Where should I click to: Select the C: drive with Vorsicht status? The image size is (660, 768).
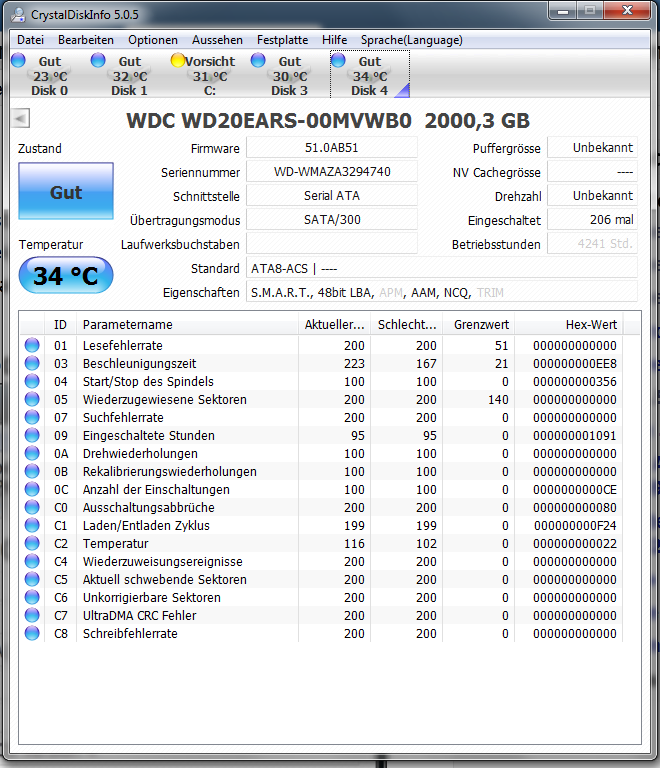210,75
